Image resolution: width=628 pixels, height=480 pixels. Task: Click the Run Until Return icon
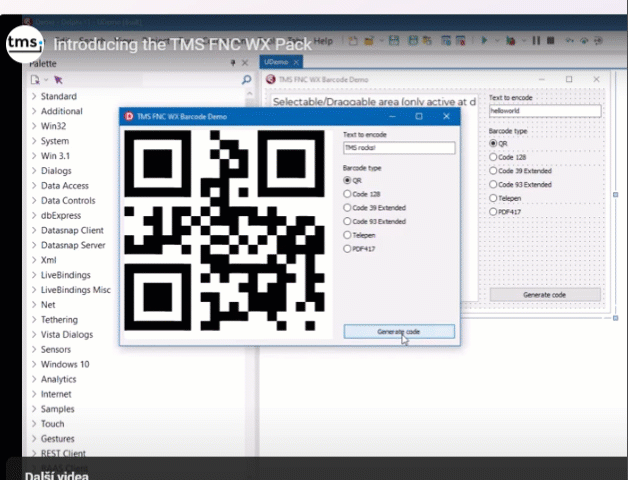click(x=598, y=40)
